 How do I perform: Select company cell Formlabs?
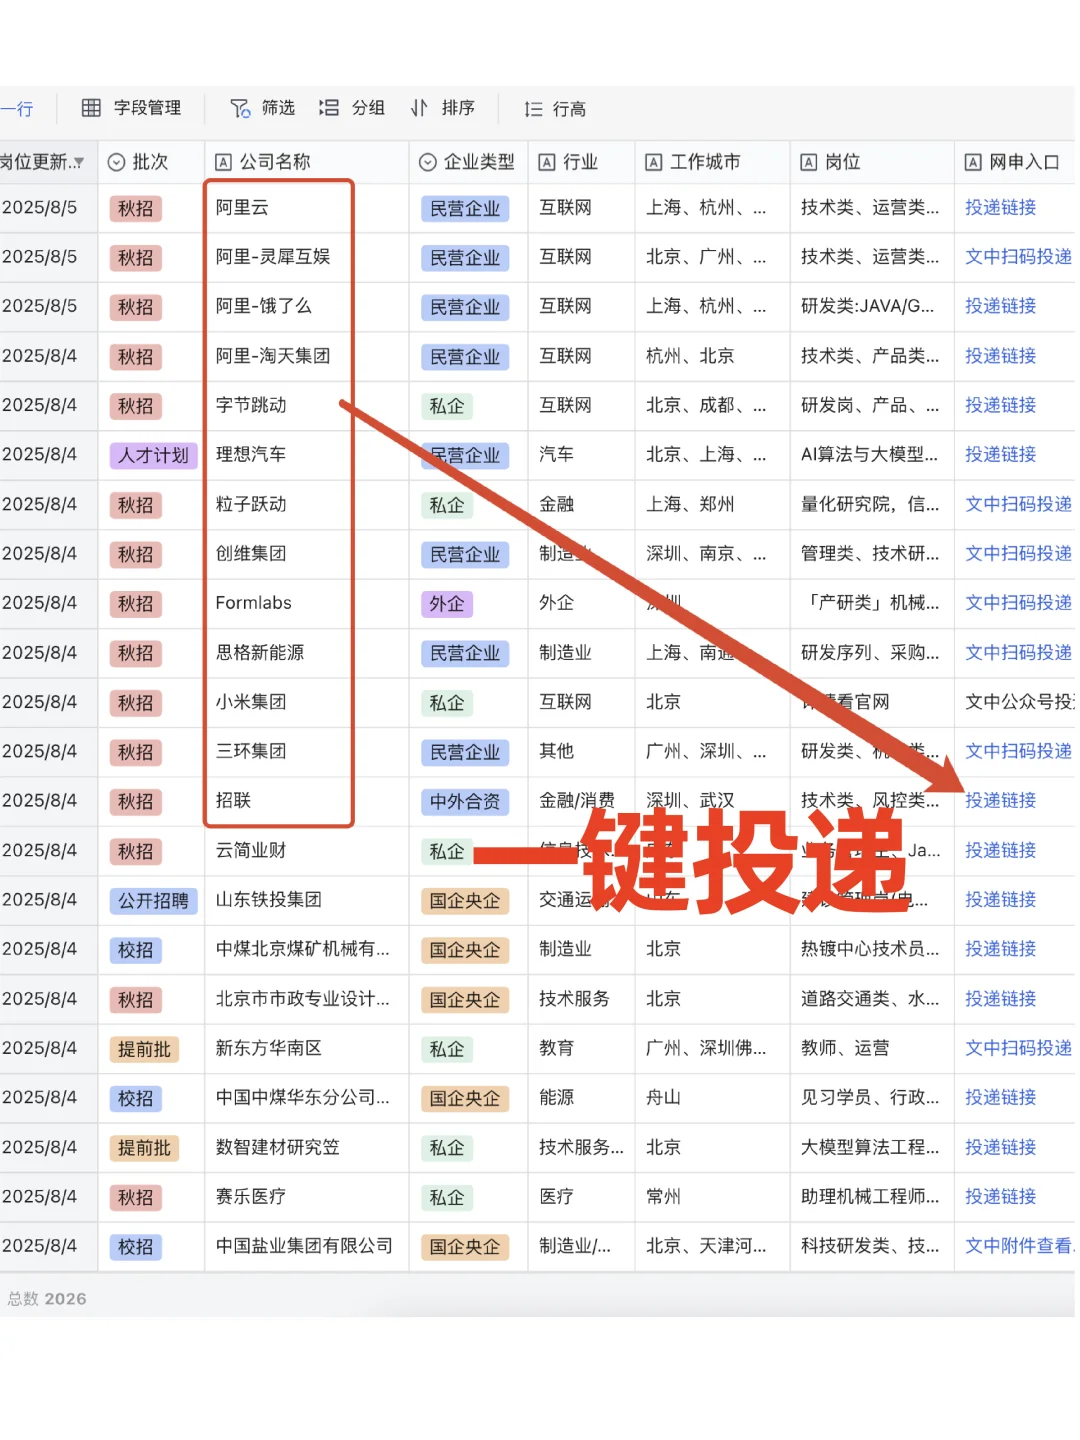[x=307, y=603]
